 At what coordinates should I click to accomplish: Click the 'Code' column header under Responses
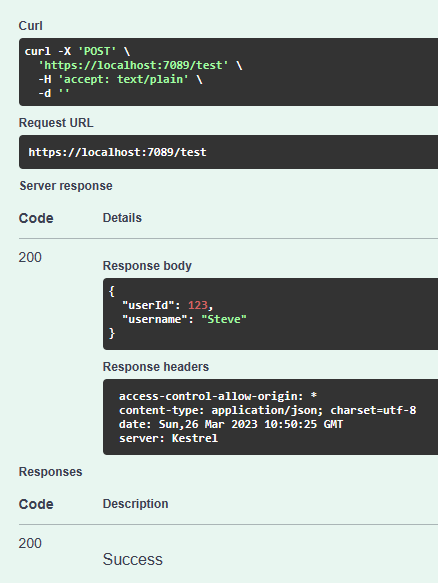click(36, 504)
